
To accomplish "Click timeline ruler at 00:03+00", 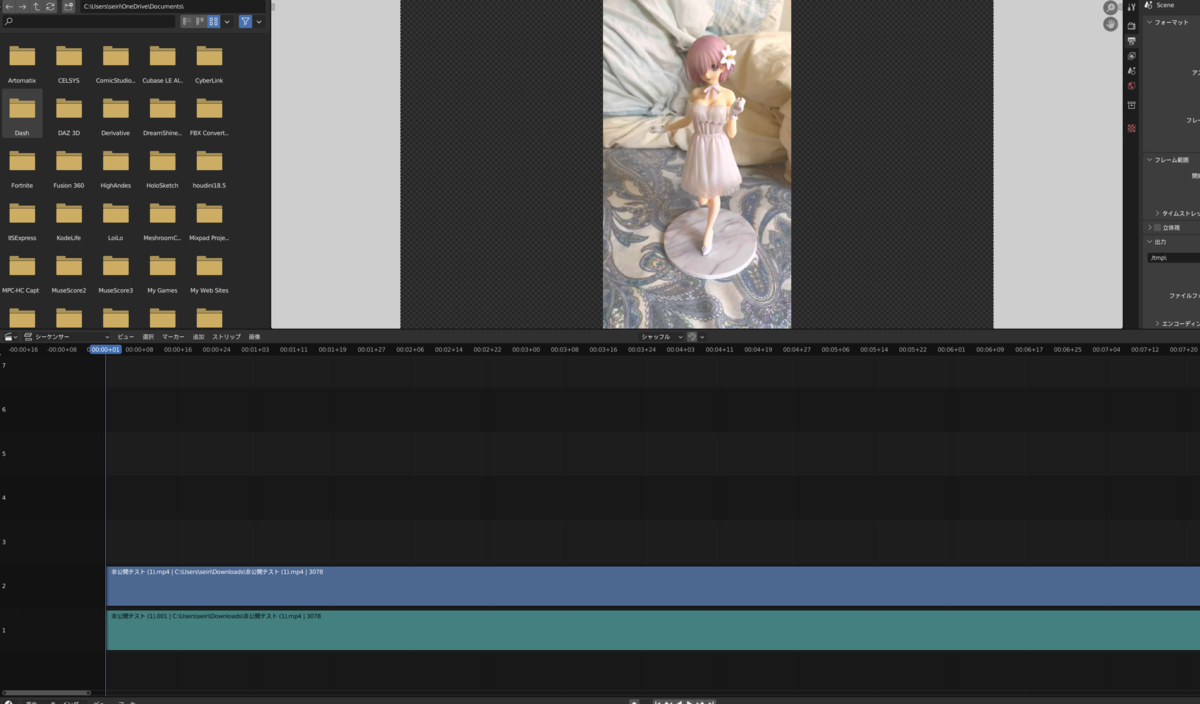I will (x=526, y=350).
